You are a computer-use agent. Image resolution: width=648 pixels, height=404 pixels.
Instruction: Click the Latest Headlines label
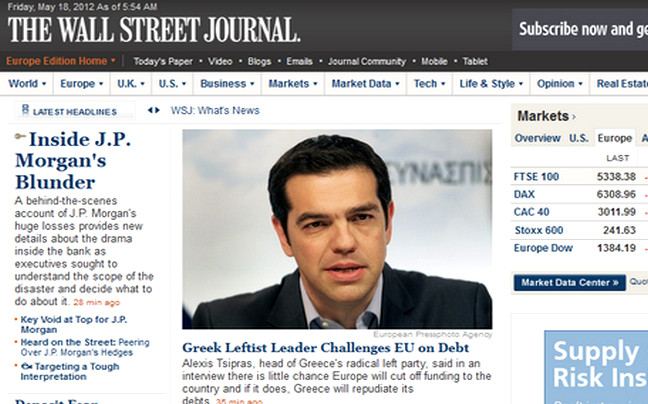point(75,112)
